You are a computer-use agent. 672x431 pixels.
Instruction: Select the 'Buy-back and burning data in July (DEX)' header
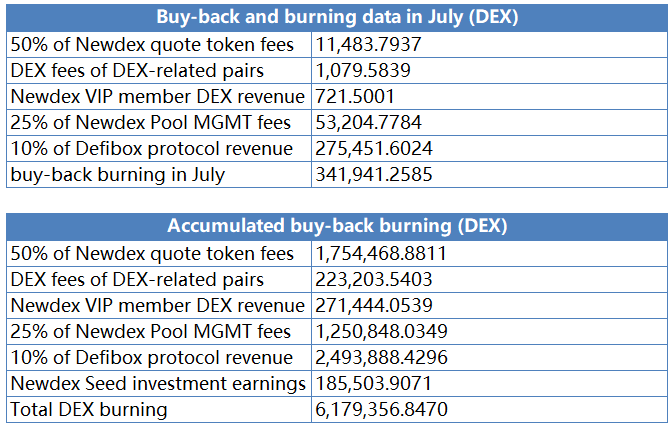(337, 17)
